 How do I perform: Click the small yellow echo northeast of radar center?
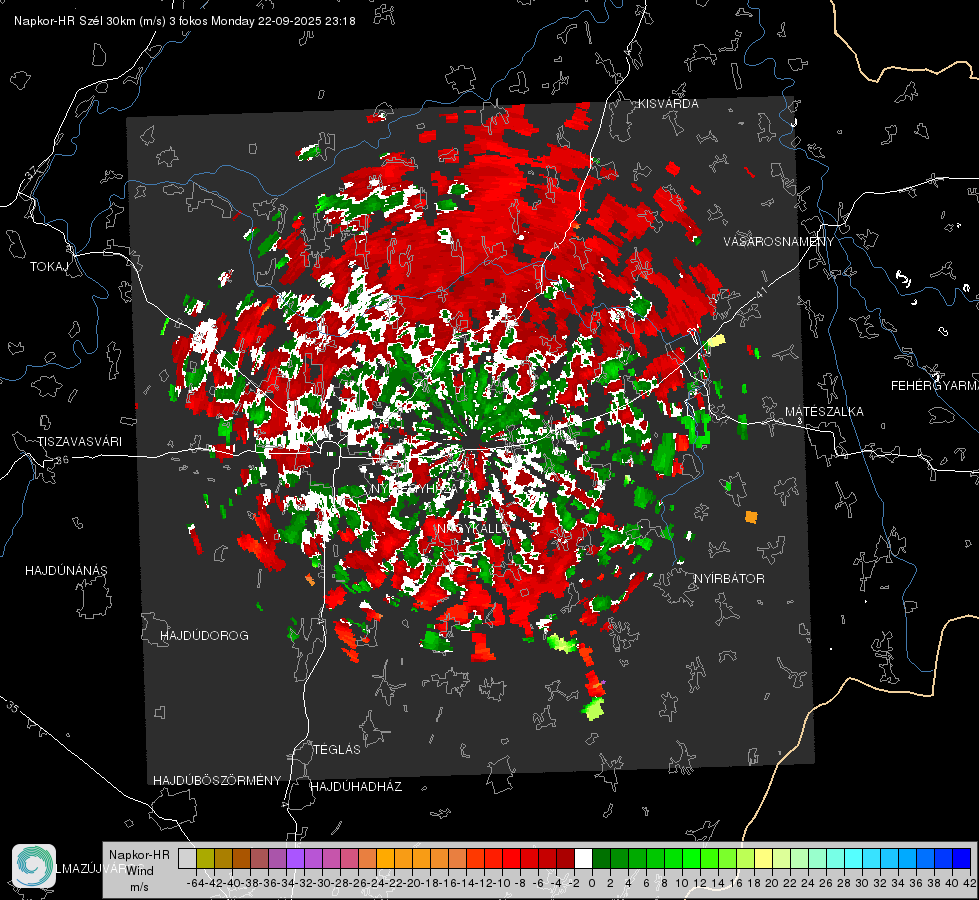716,340
